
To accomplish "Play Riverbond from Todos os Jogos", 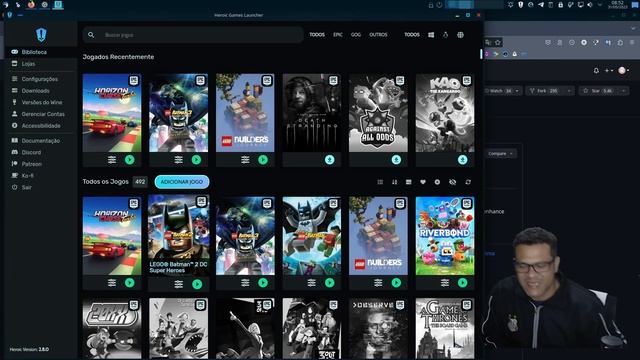I will (462, 282).
